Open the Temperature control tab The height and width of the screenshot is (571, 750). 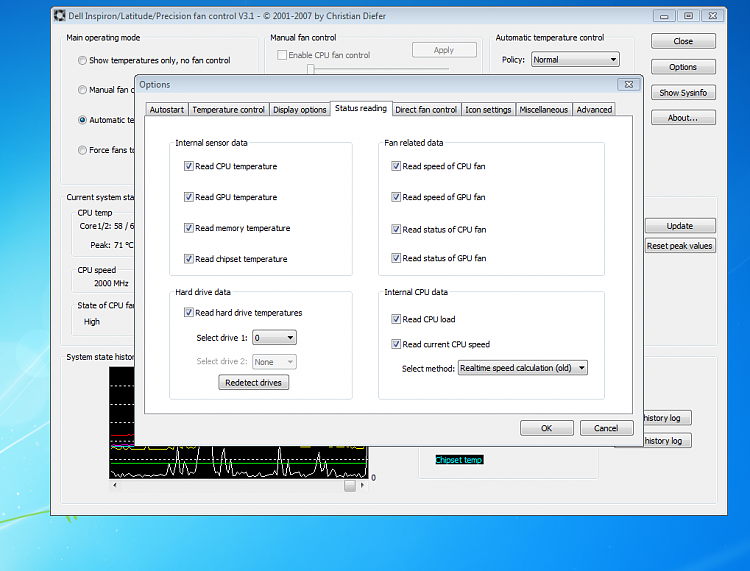click(x=229, y=110)
